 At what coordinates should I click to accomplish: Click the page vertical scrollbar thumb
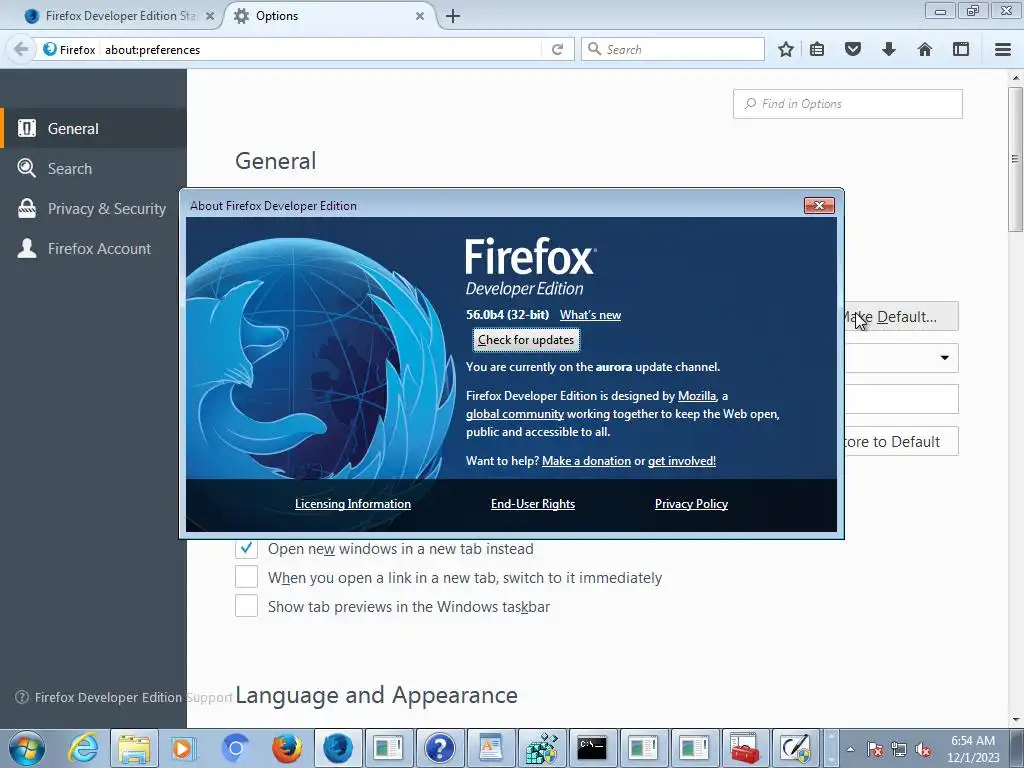tap(1015, 159)
